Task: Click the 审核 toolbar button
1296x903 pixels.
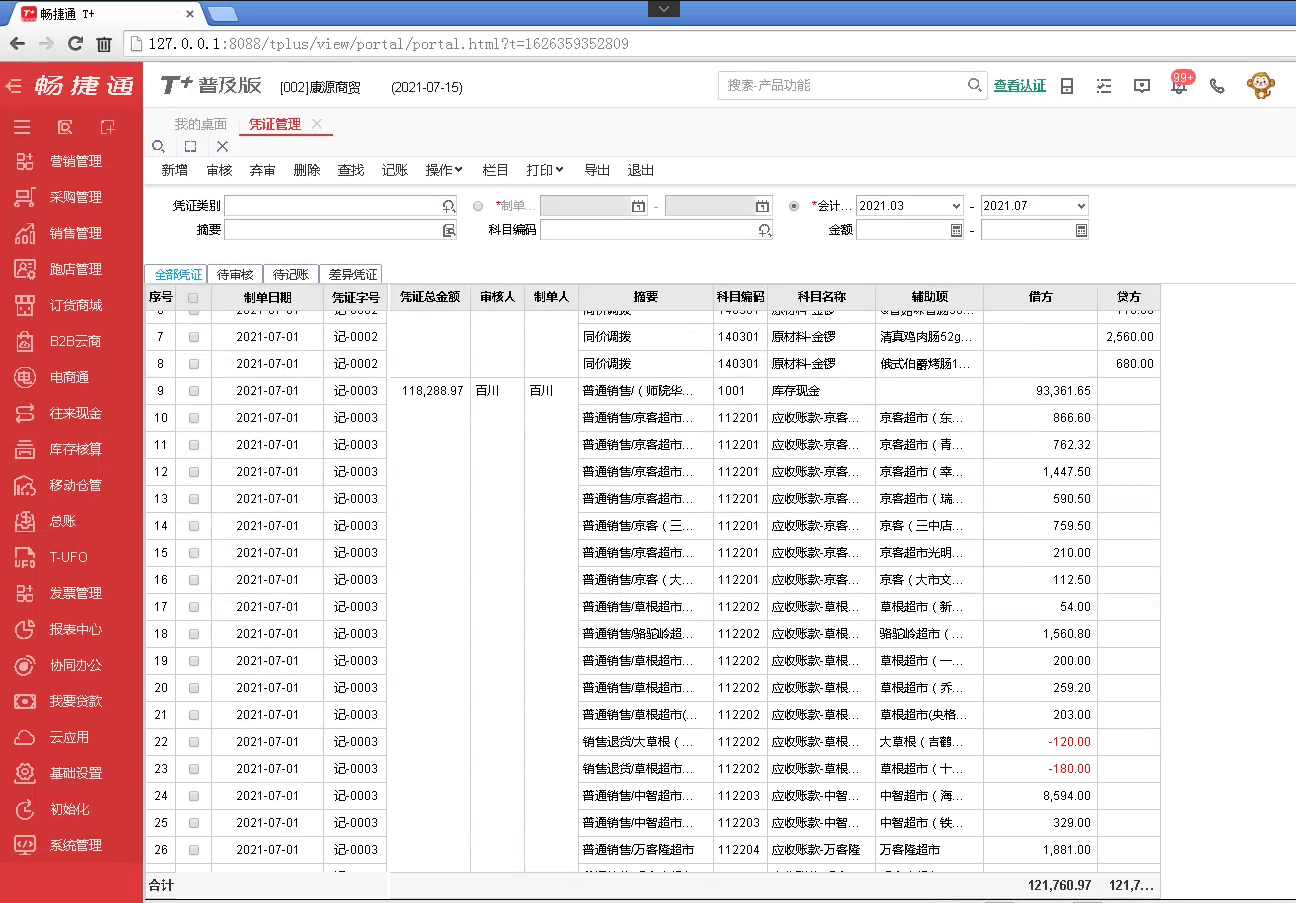Action: 219,170
